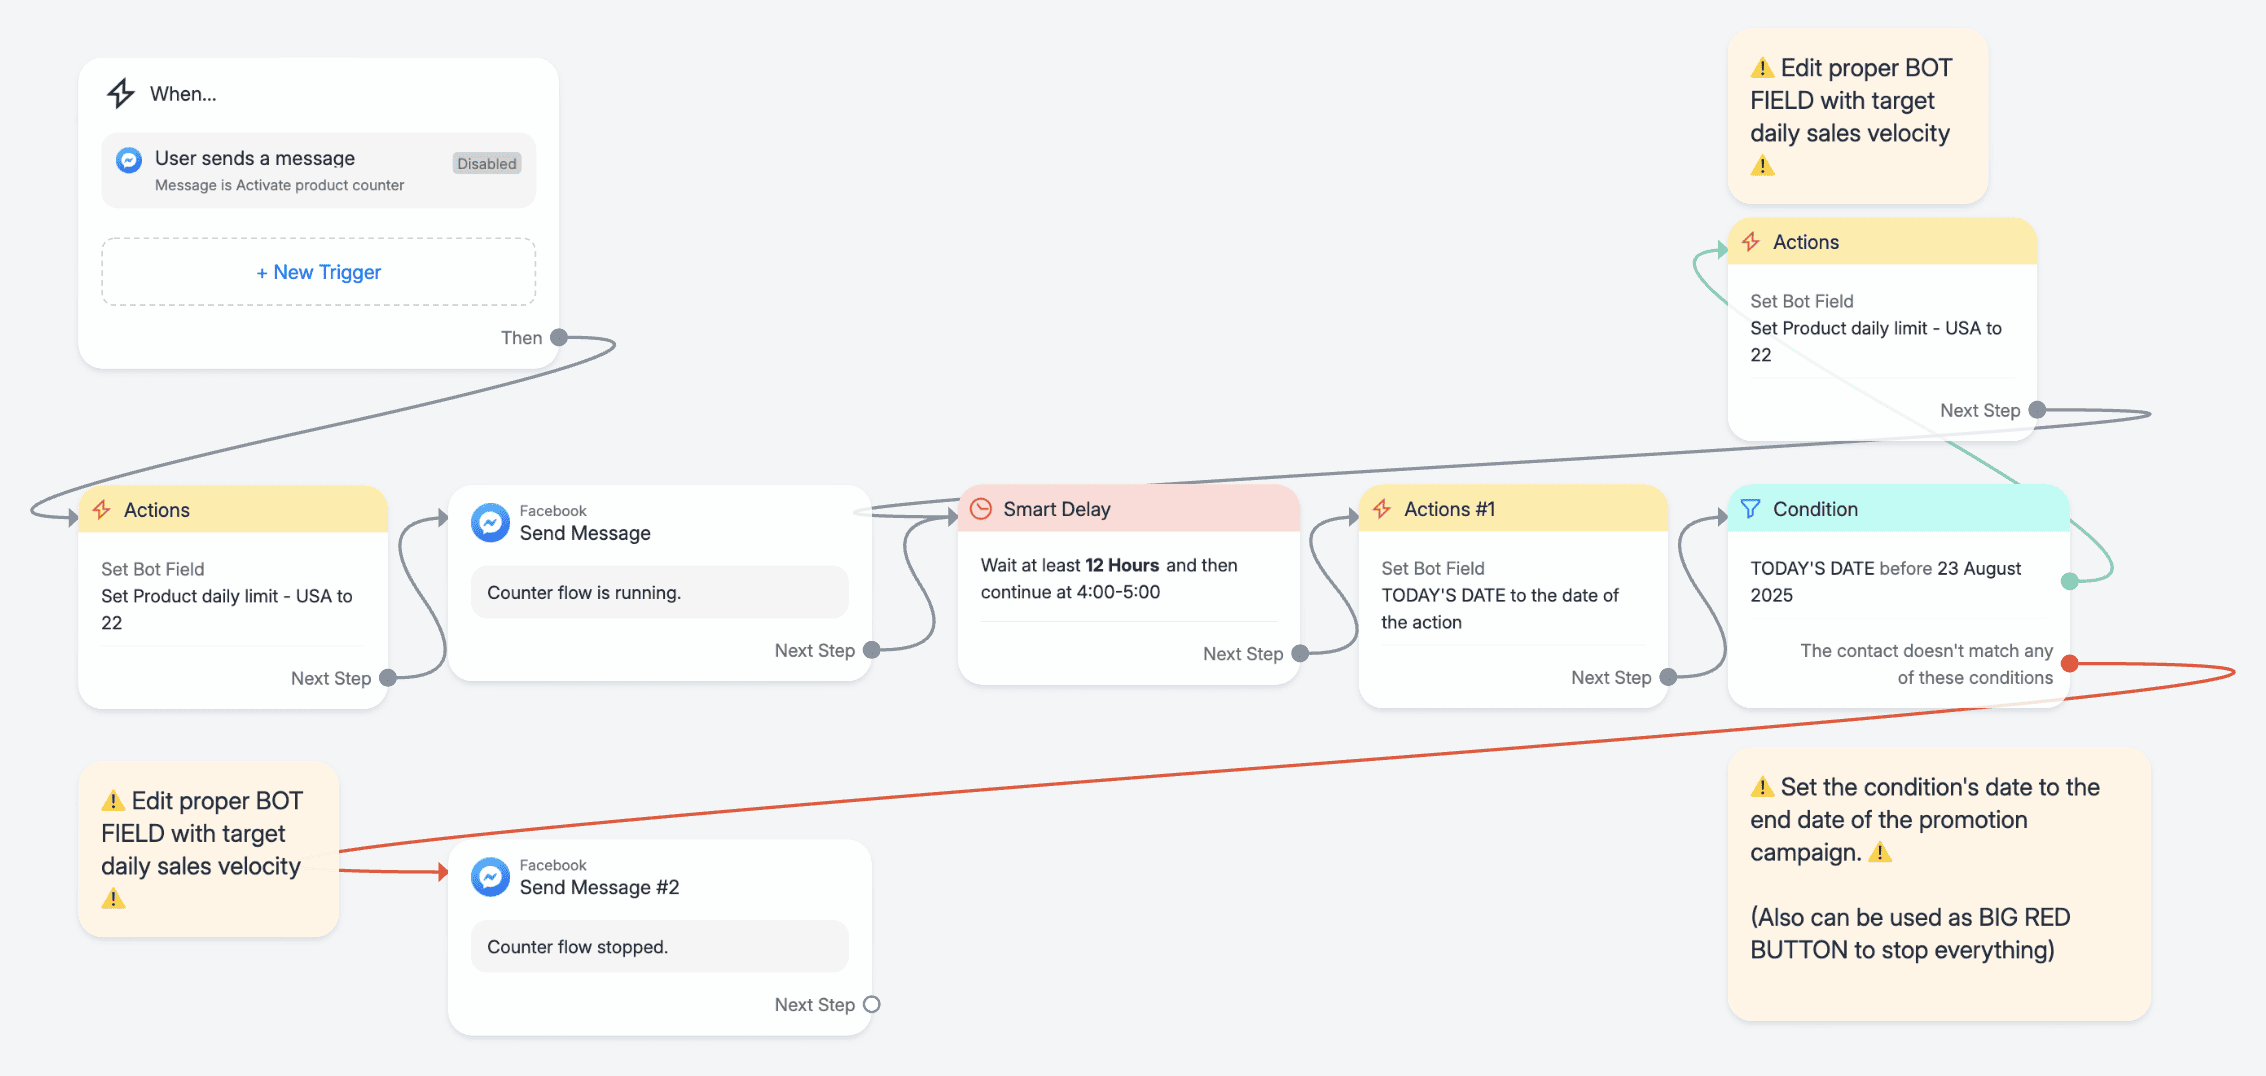This screenshot has height=1076, width=2266.
Task: Click the bolt icon on Actions #1 node
Action: (1382, 509)
